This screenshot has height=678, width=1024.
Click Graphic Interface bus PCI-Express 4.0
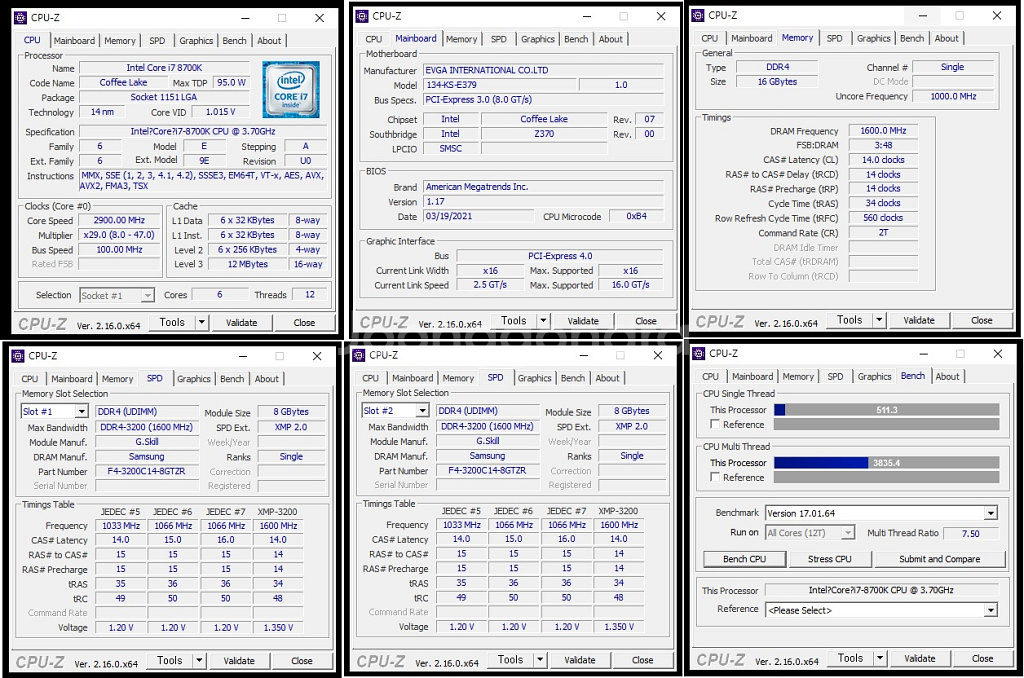560,256
